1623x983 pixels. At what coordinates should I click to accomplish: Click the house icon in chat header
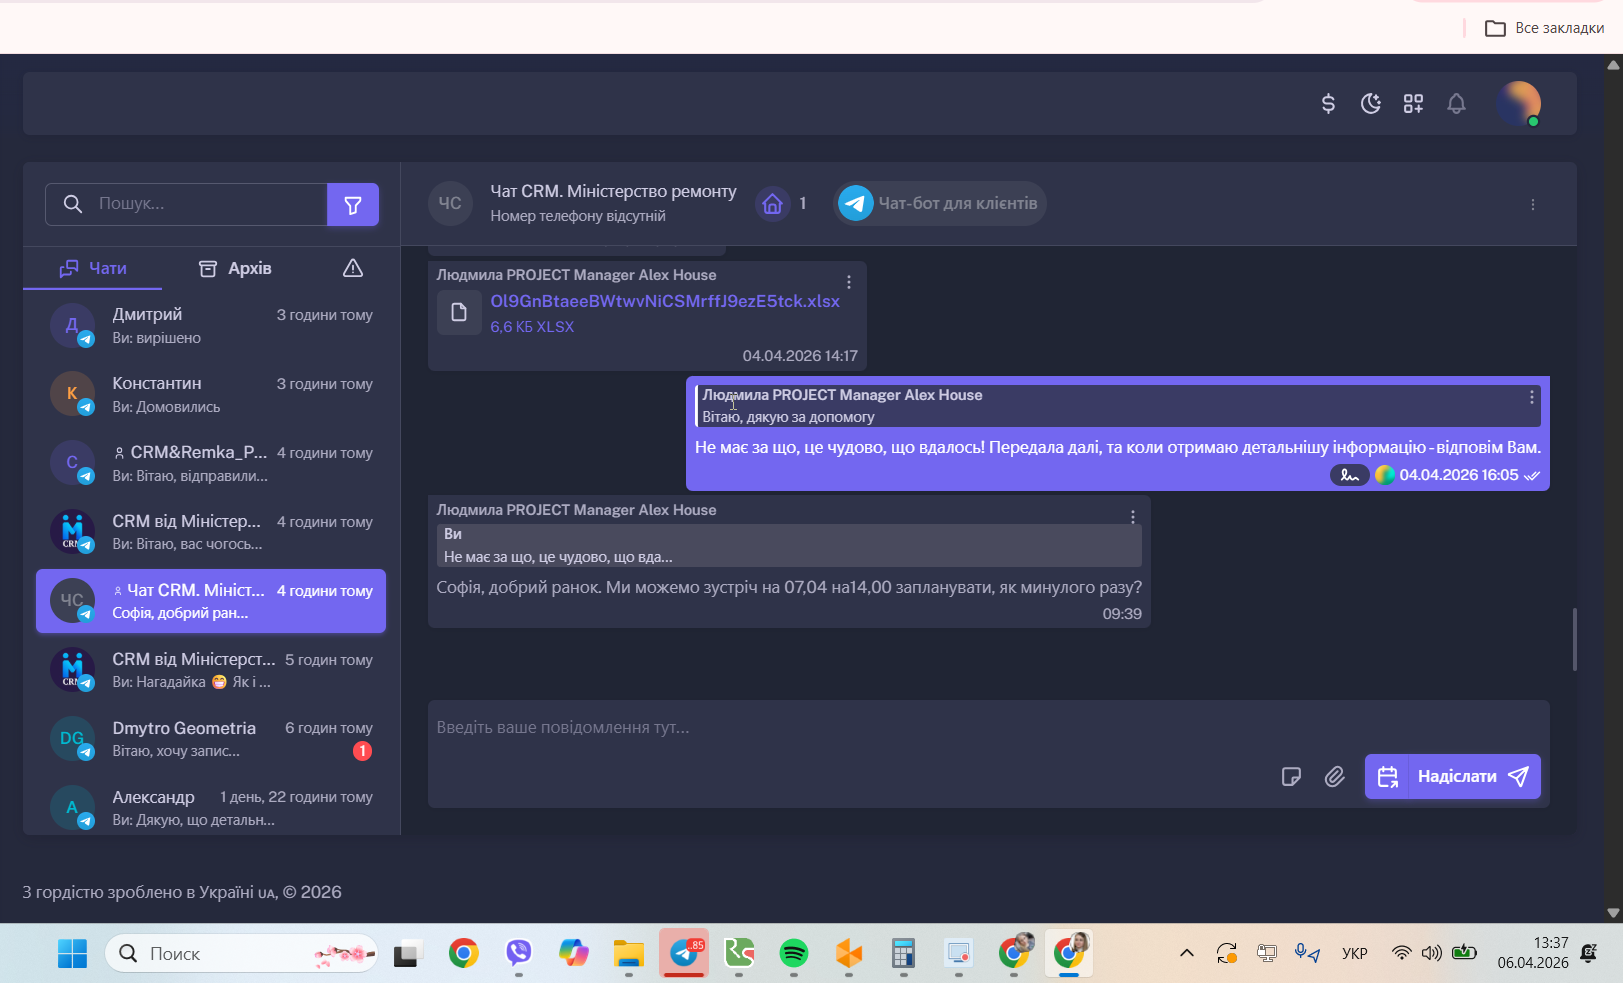(x=772, y=204)
